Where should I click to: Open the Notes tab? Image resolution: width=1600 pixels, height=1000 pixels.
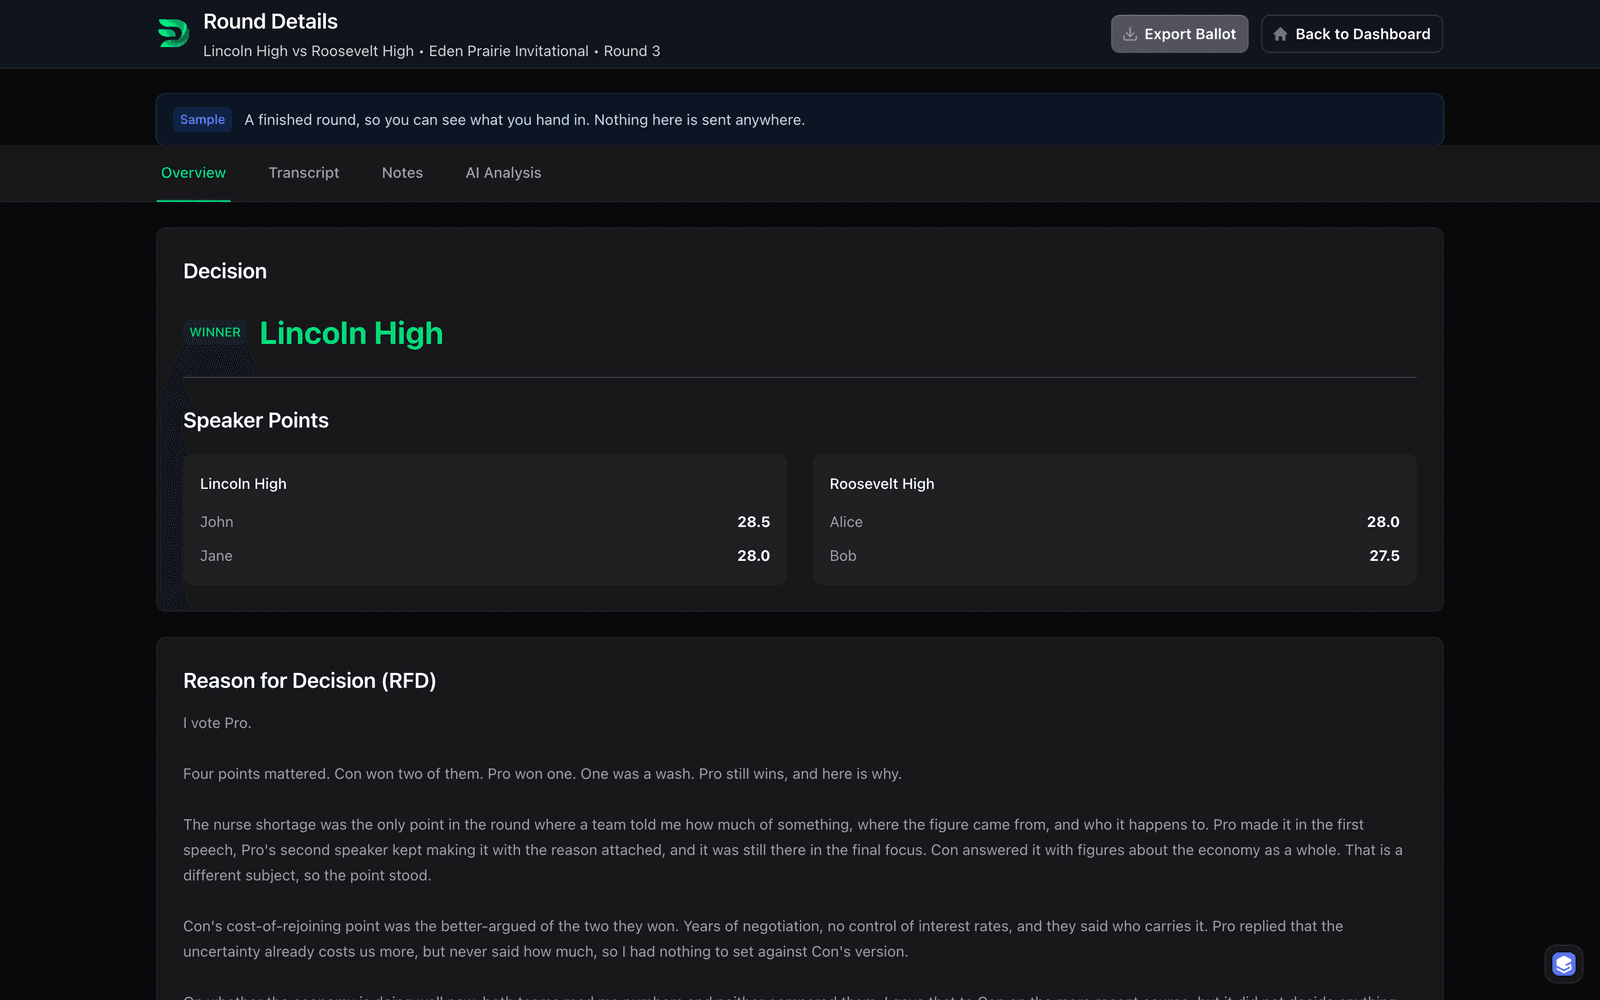(x=402, y=173)
